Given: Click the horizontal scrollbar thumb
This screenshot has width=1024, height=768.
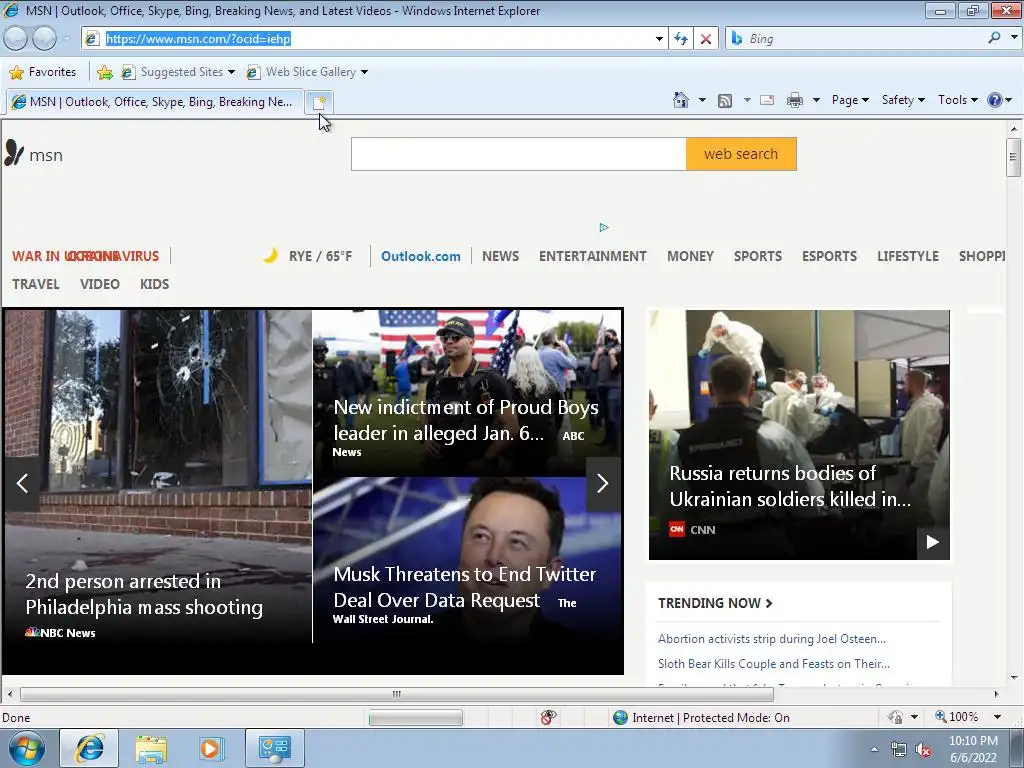Looking at the screenshot, I should 396,694.
